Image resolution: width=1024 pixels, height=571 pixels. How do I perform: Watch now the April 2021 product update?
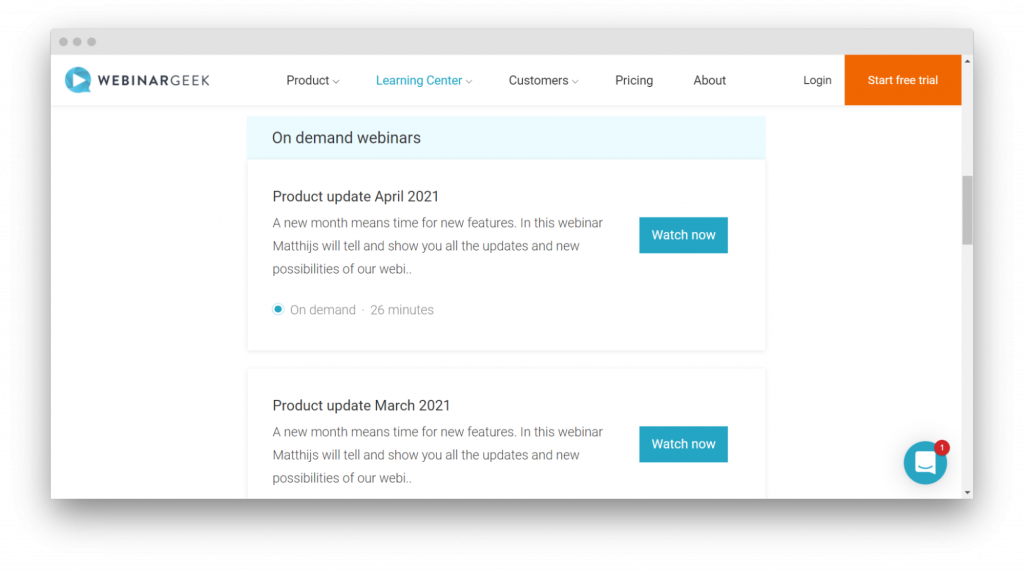[683, 235]
